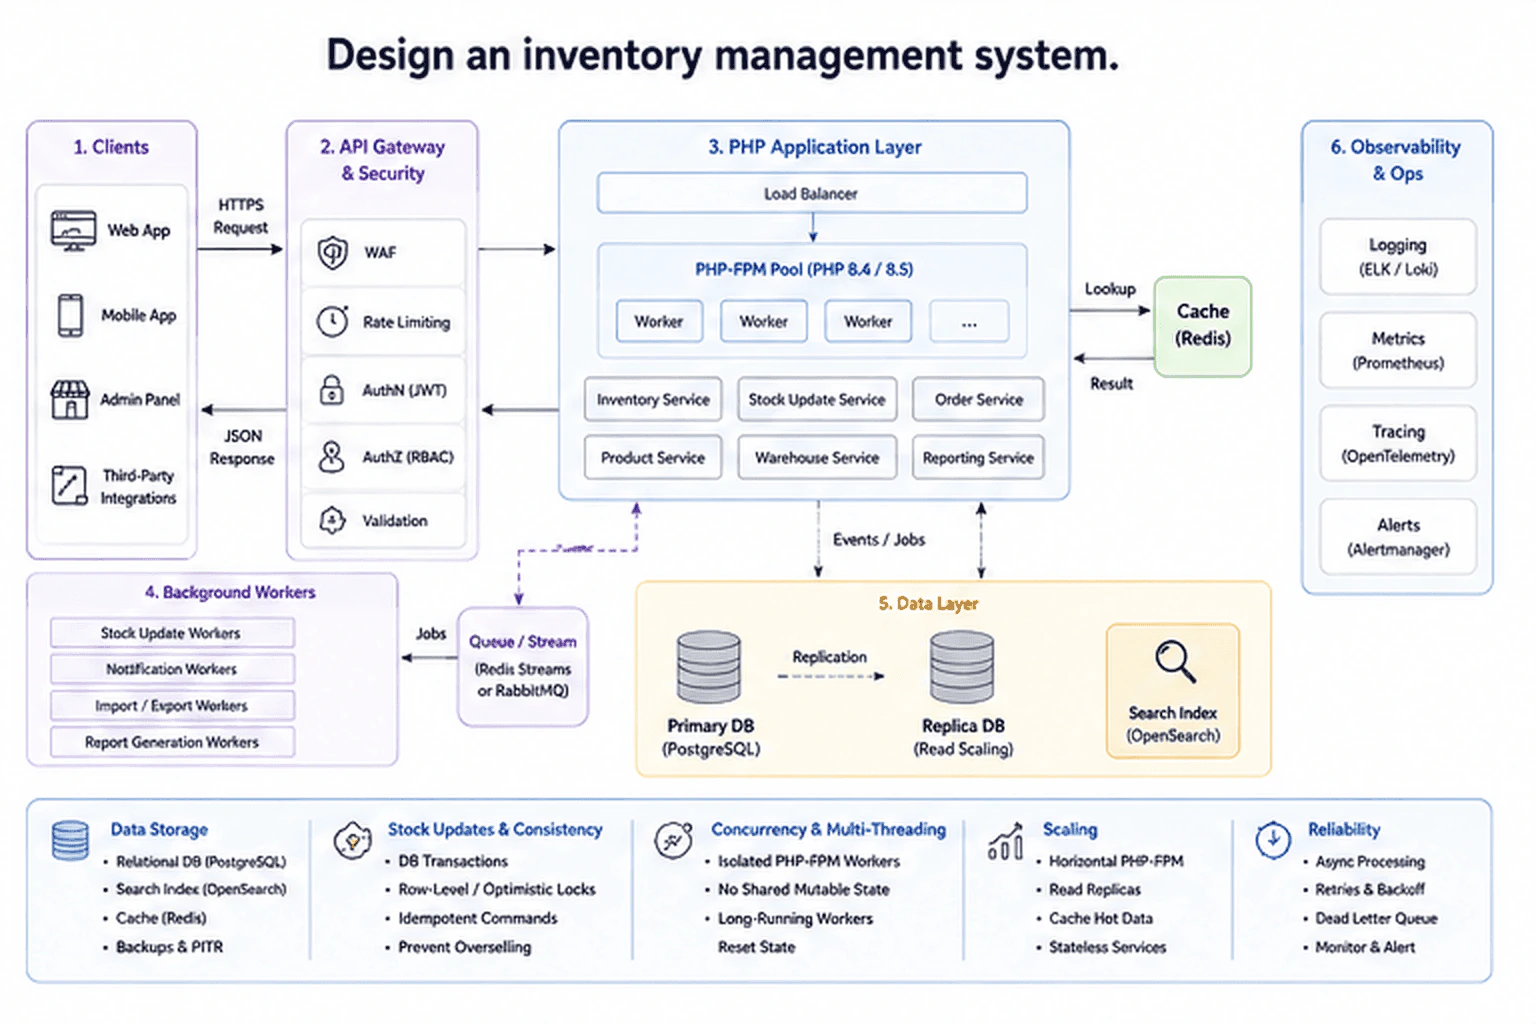Select the Tracing (OpenTelemetry) box
This screenshot has height=1024, width=1536.
1398,443
